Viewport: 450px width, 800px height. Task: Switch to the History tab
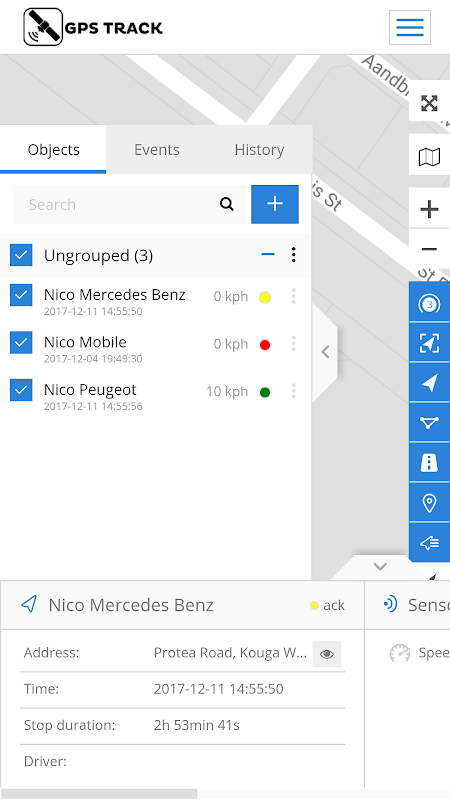(x=259, y=149)
